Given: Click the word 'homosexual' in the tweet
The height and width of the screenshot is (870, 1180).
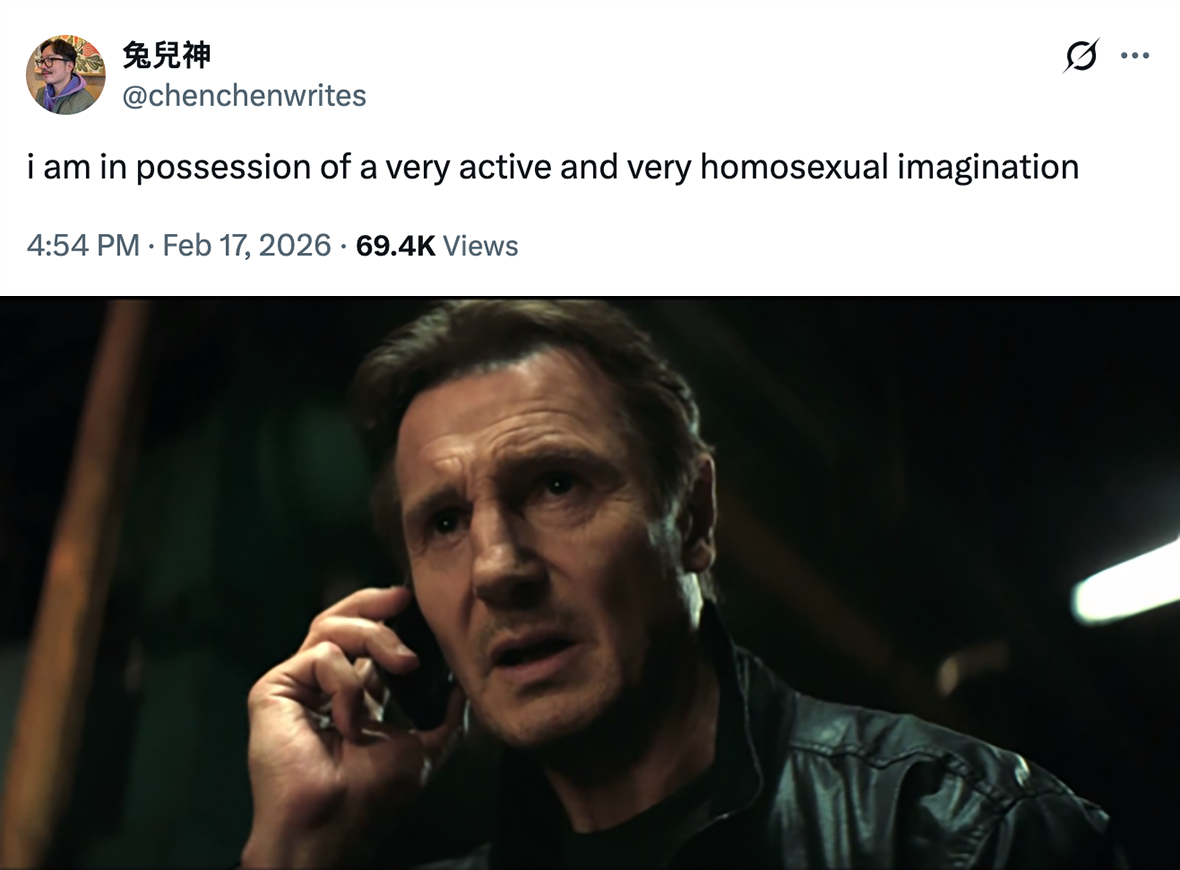Looking at the screenshot, I should 794,166.
